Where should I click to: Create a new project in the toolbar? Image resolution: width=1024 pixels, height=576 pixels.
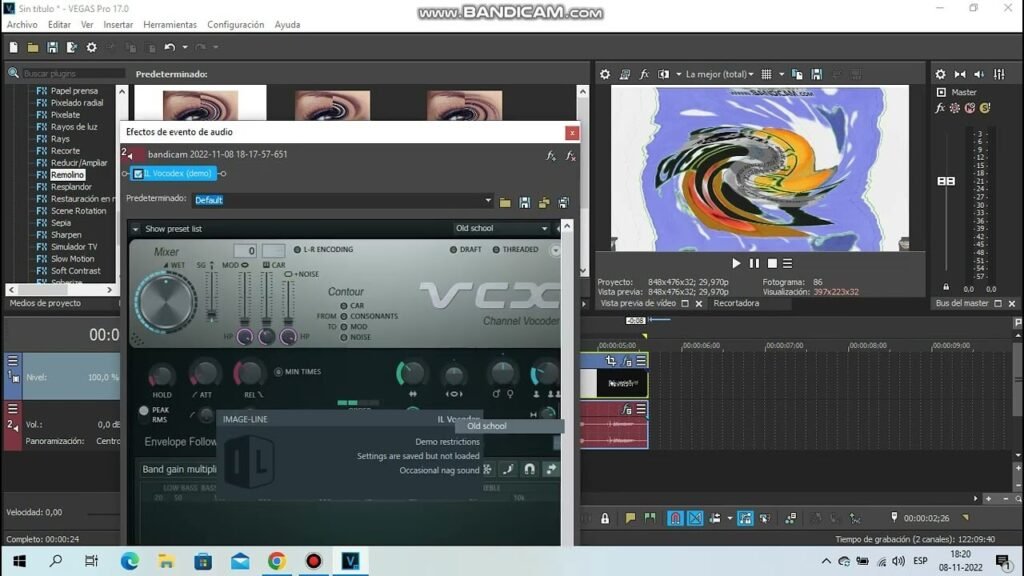tap(13, 47)
